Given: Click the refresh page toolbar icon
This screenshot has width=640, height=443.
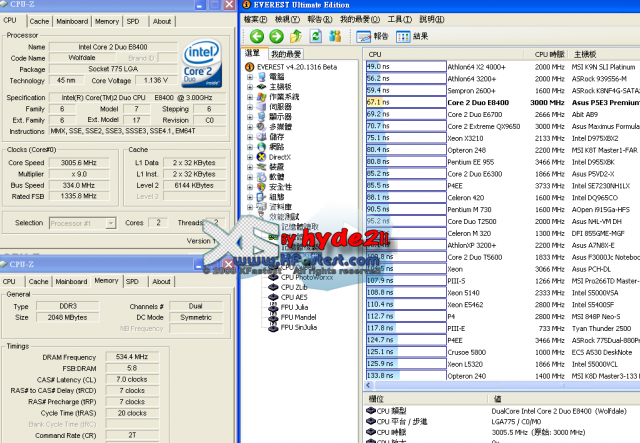Looking at the screenshot, I should [316, 36].
